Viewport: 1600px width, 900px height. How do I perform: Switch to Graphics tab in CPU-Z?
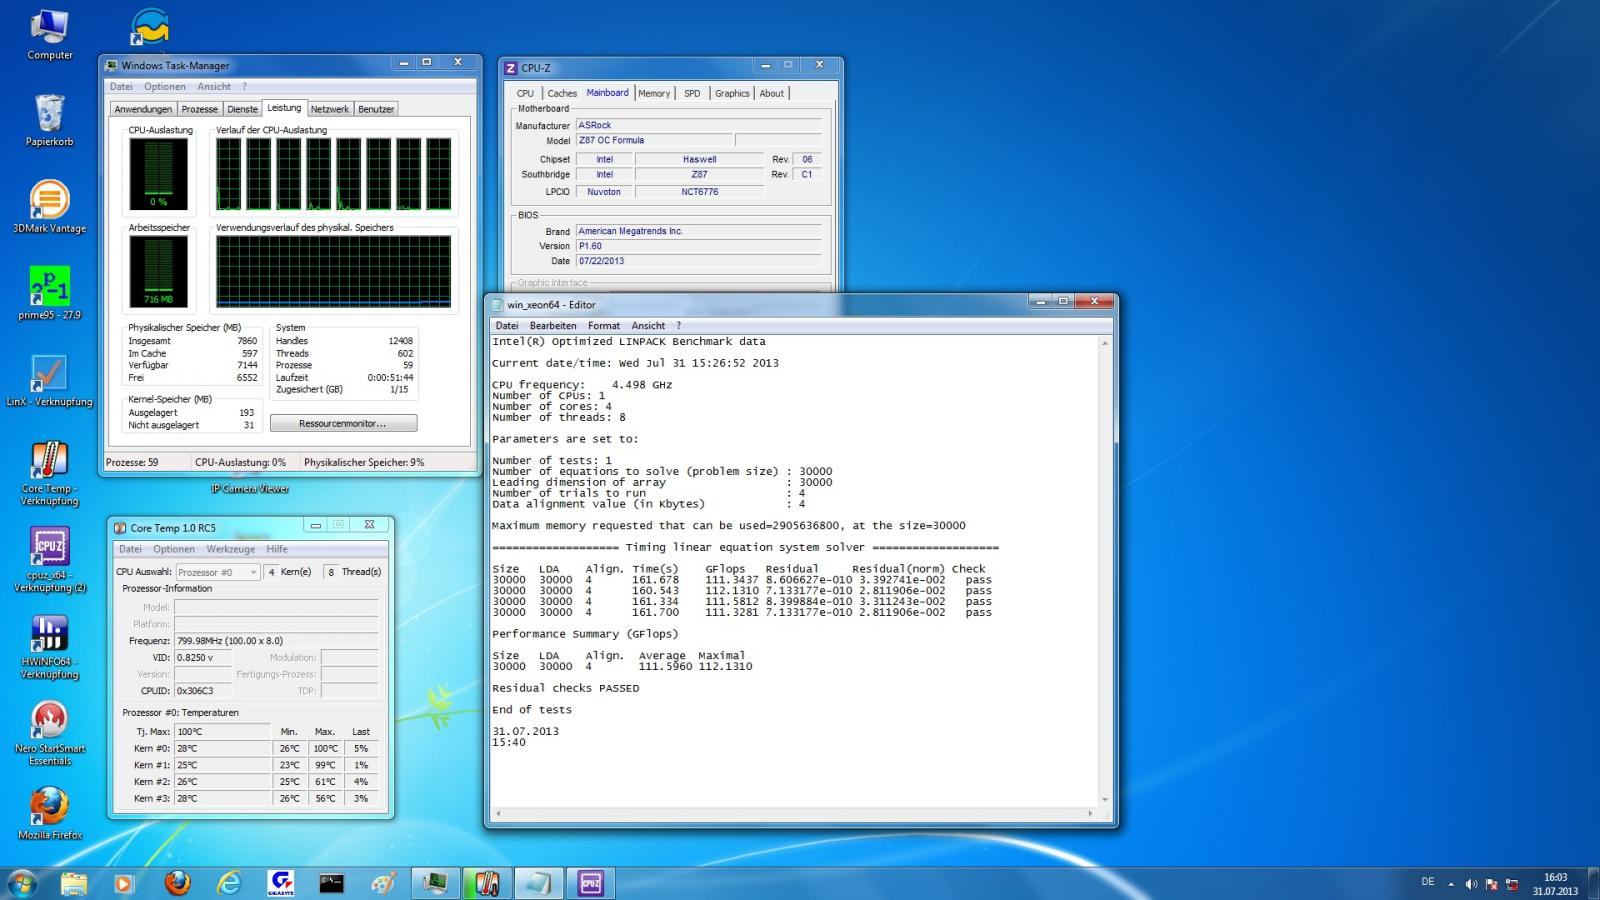point(732,93)
